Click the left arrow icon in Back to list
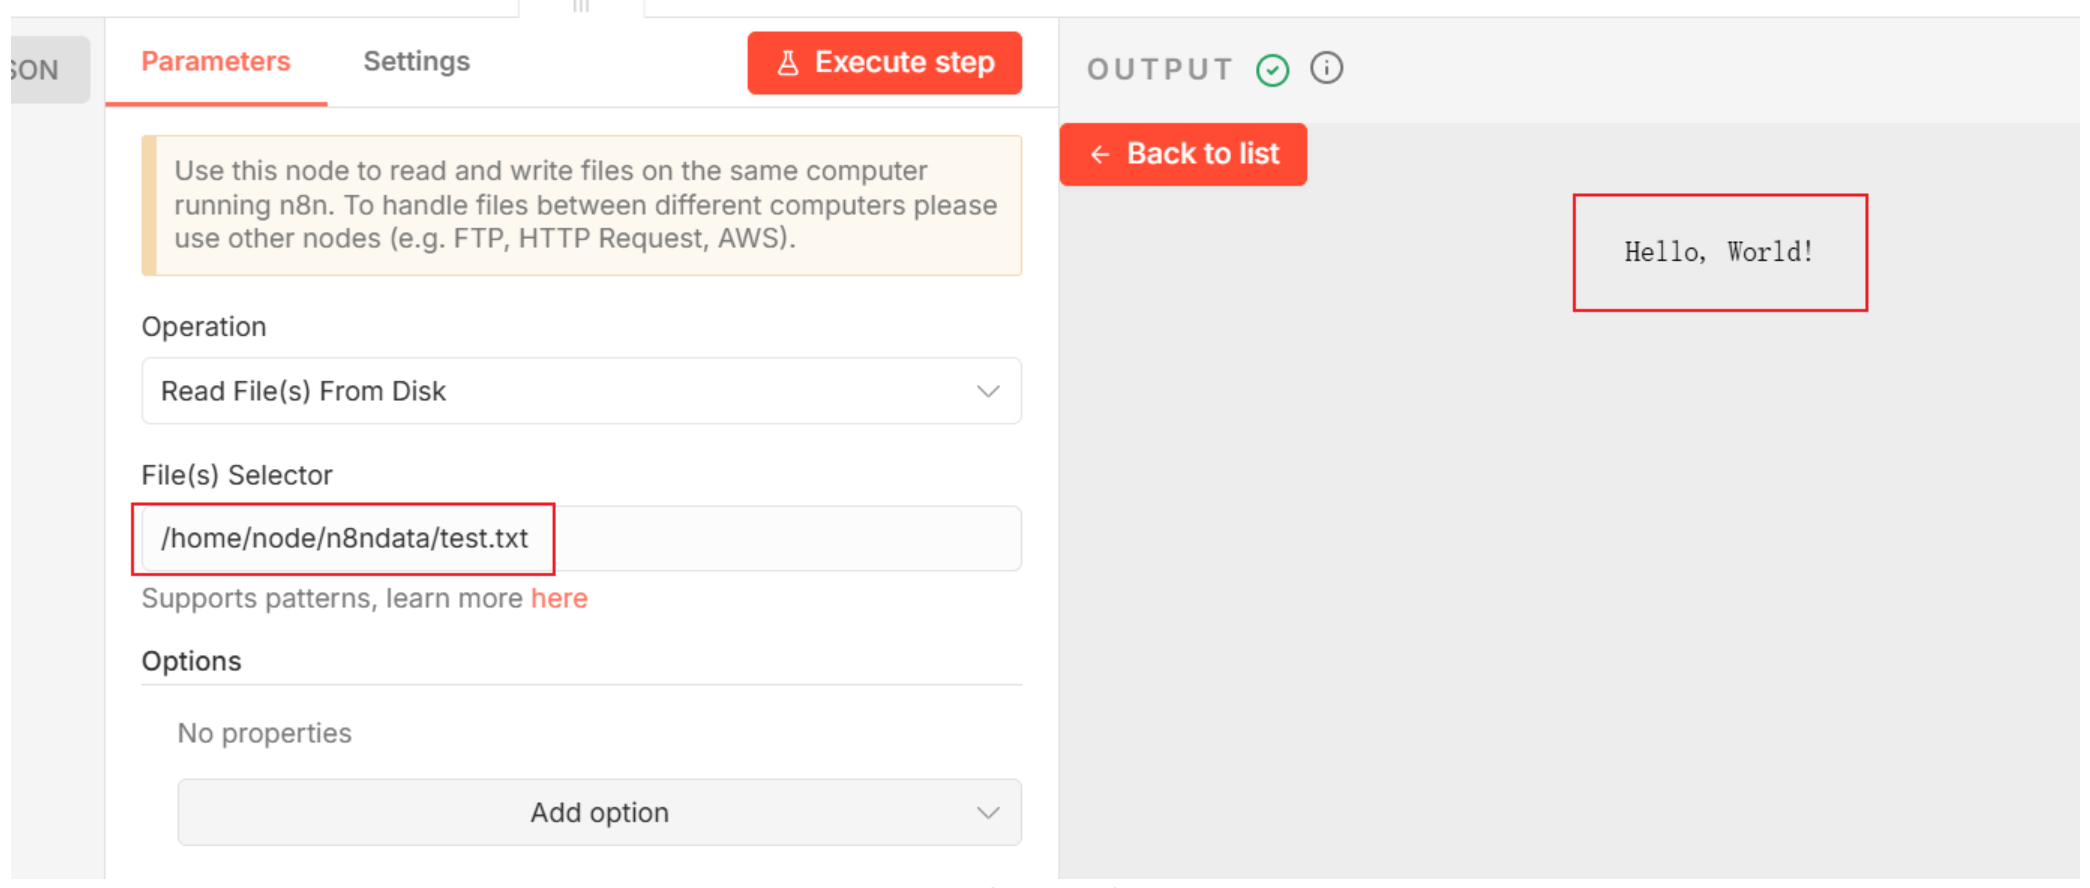This screenshot has height=888, width=2090. click(x=1100, y=154)
